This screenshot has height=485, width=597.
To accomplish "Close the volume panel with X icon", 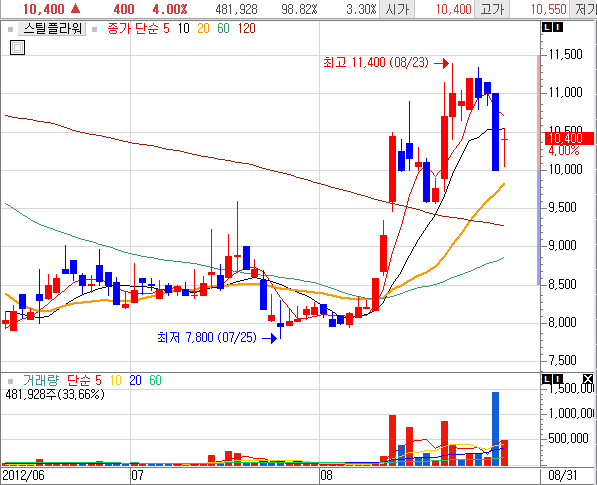I will pyautogui.click(x=588, y=379).
